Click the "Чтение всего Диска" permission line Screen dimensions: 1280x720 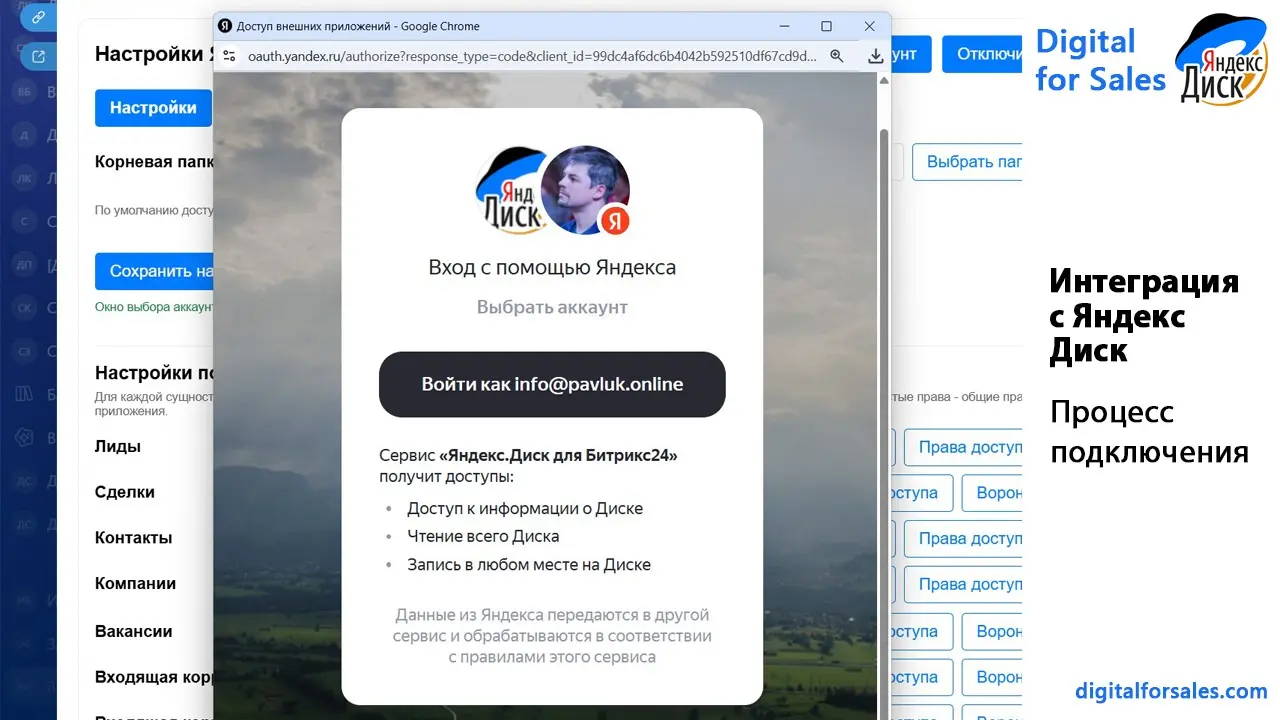coord(483,536)
